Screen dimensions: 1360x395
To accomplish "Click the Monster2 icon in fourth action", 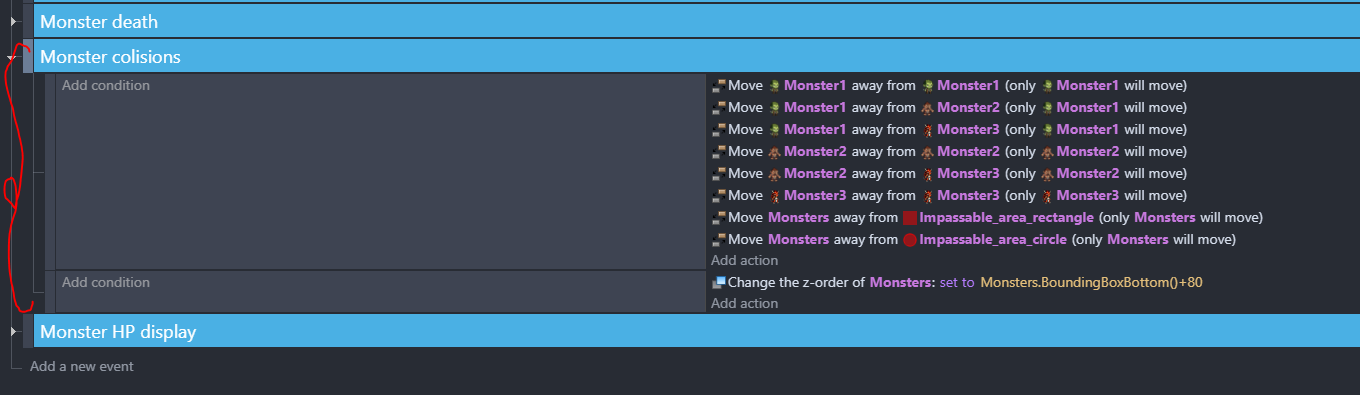I will (x=775, y=152).
